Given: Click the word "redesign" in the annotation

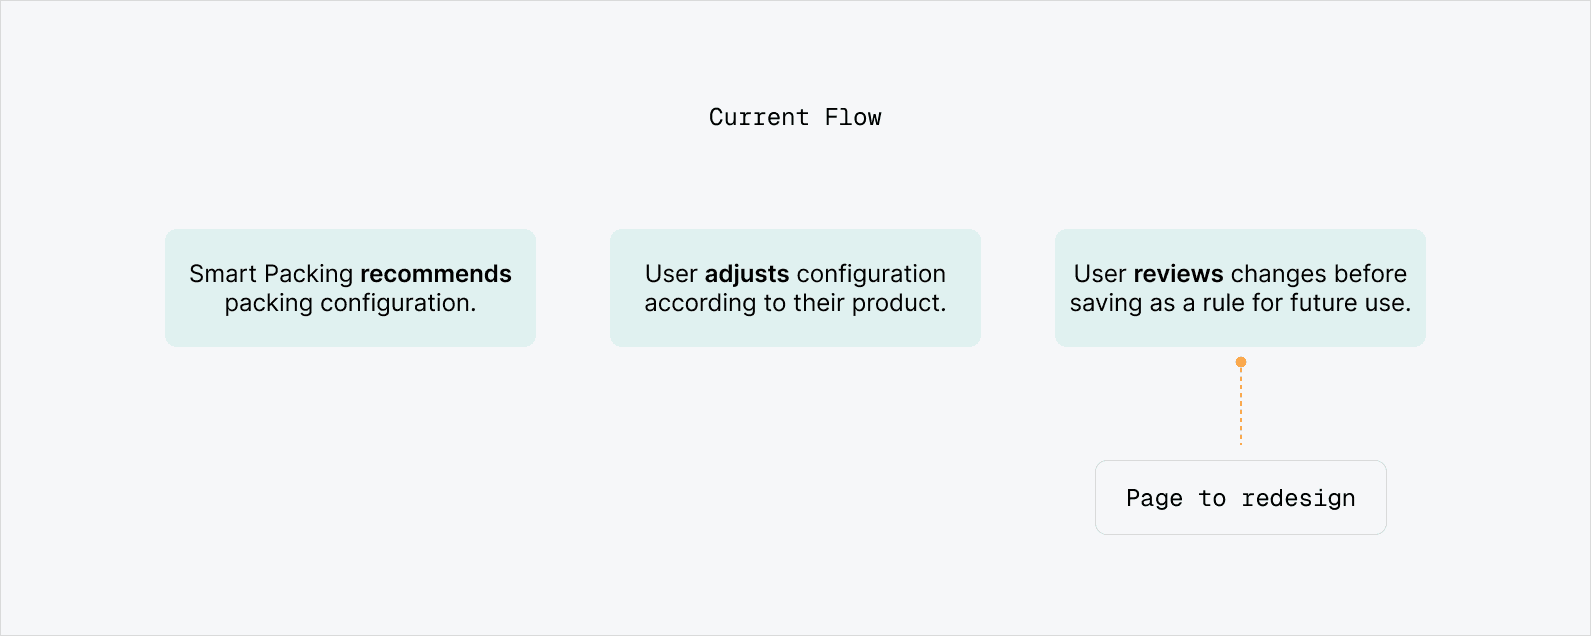Looking at the screenshot, I should [1298, 498].
